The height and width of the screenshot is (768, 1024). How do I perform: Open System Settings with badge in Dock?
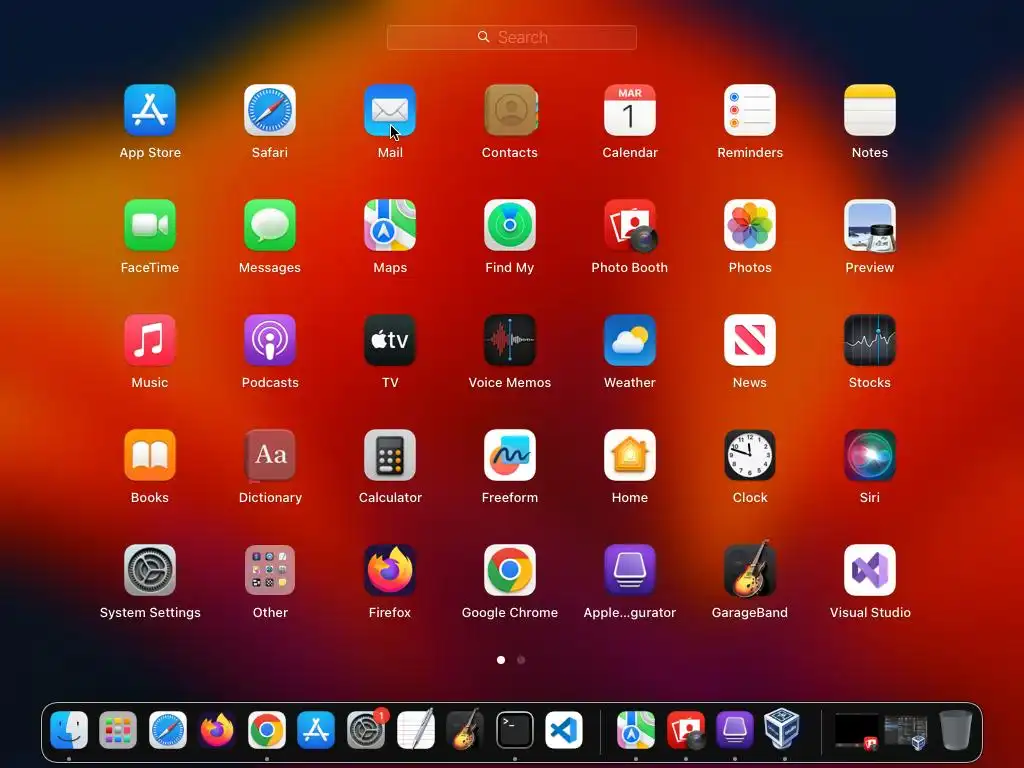[366, 729]
